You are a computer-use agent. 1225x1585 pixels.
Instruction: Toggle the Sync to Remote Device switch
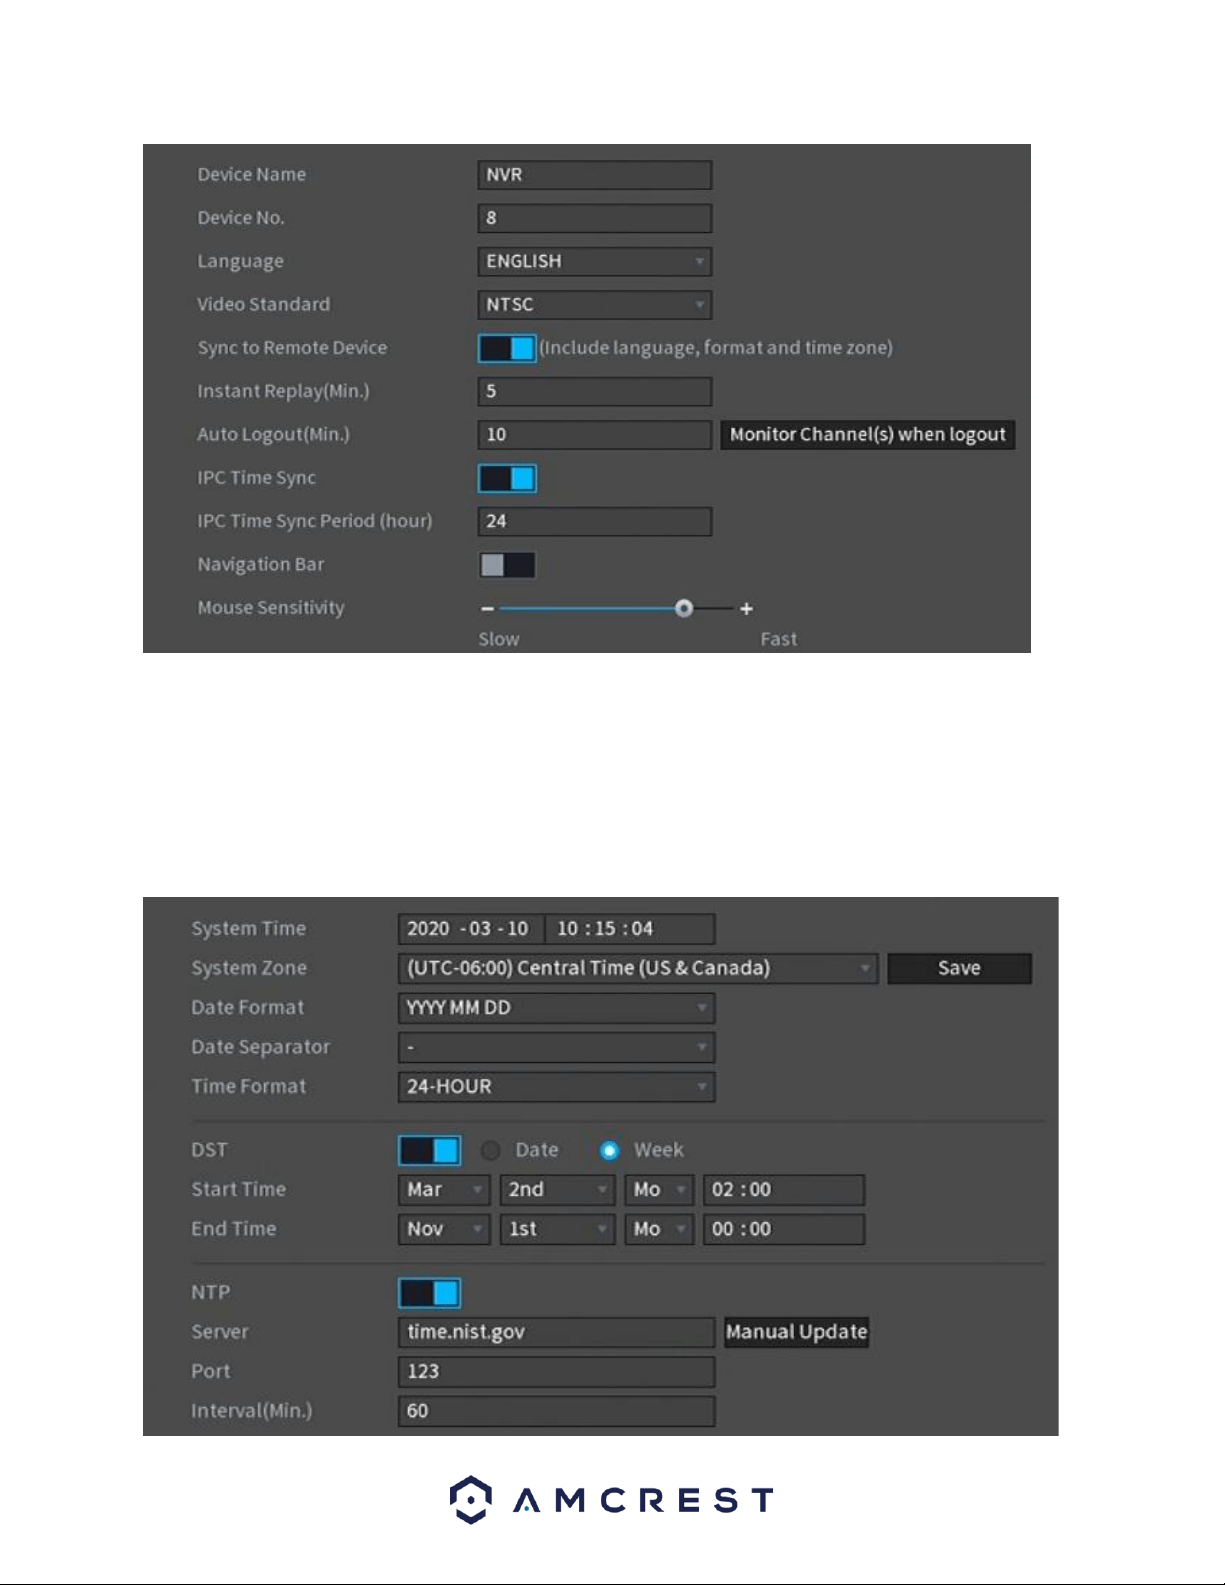pyautogui.click(x=507, y=348)
